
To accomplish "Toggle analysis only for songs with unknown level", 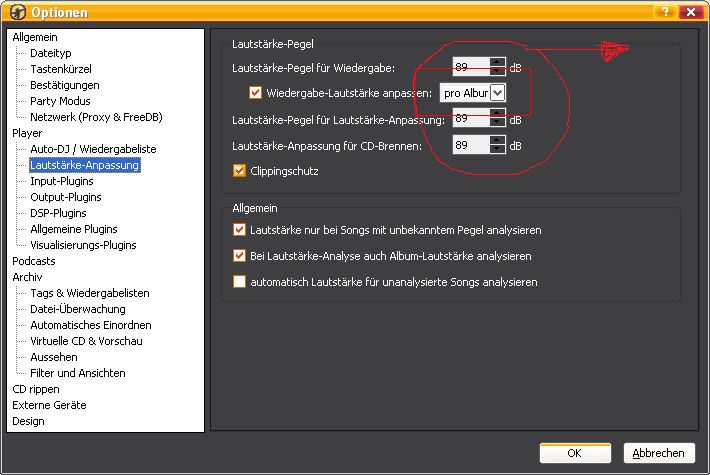I will (239, 230).
